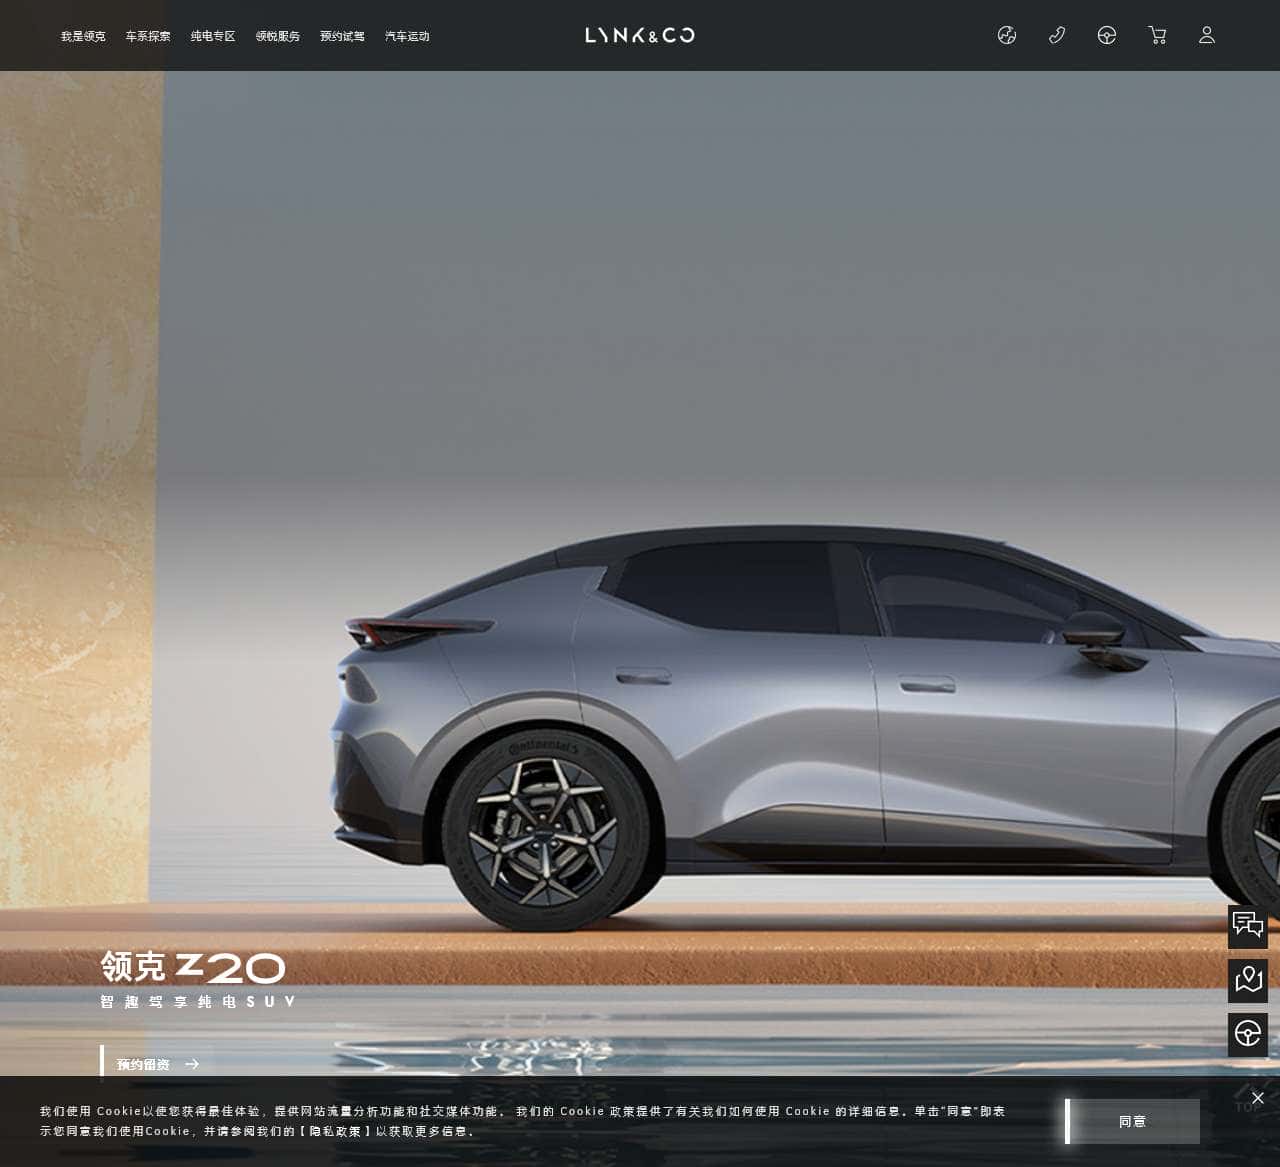Click the steering wheel icon in header

tap(1107, 35)
